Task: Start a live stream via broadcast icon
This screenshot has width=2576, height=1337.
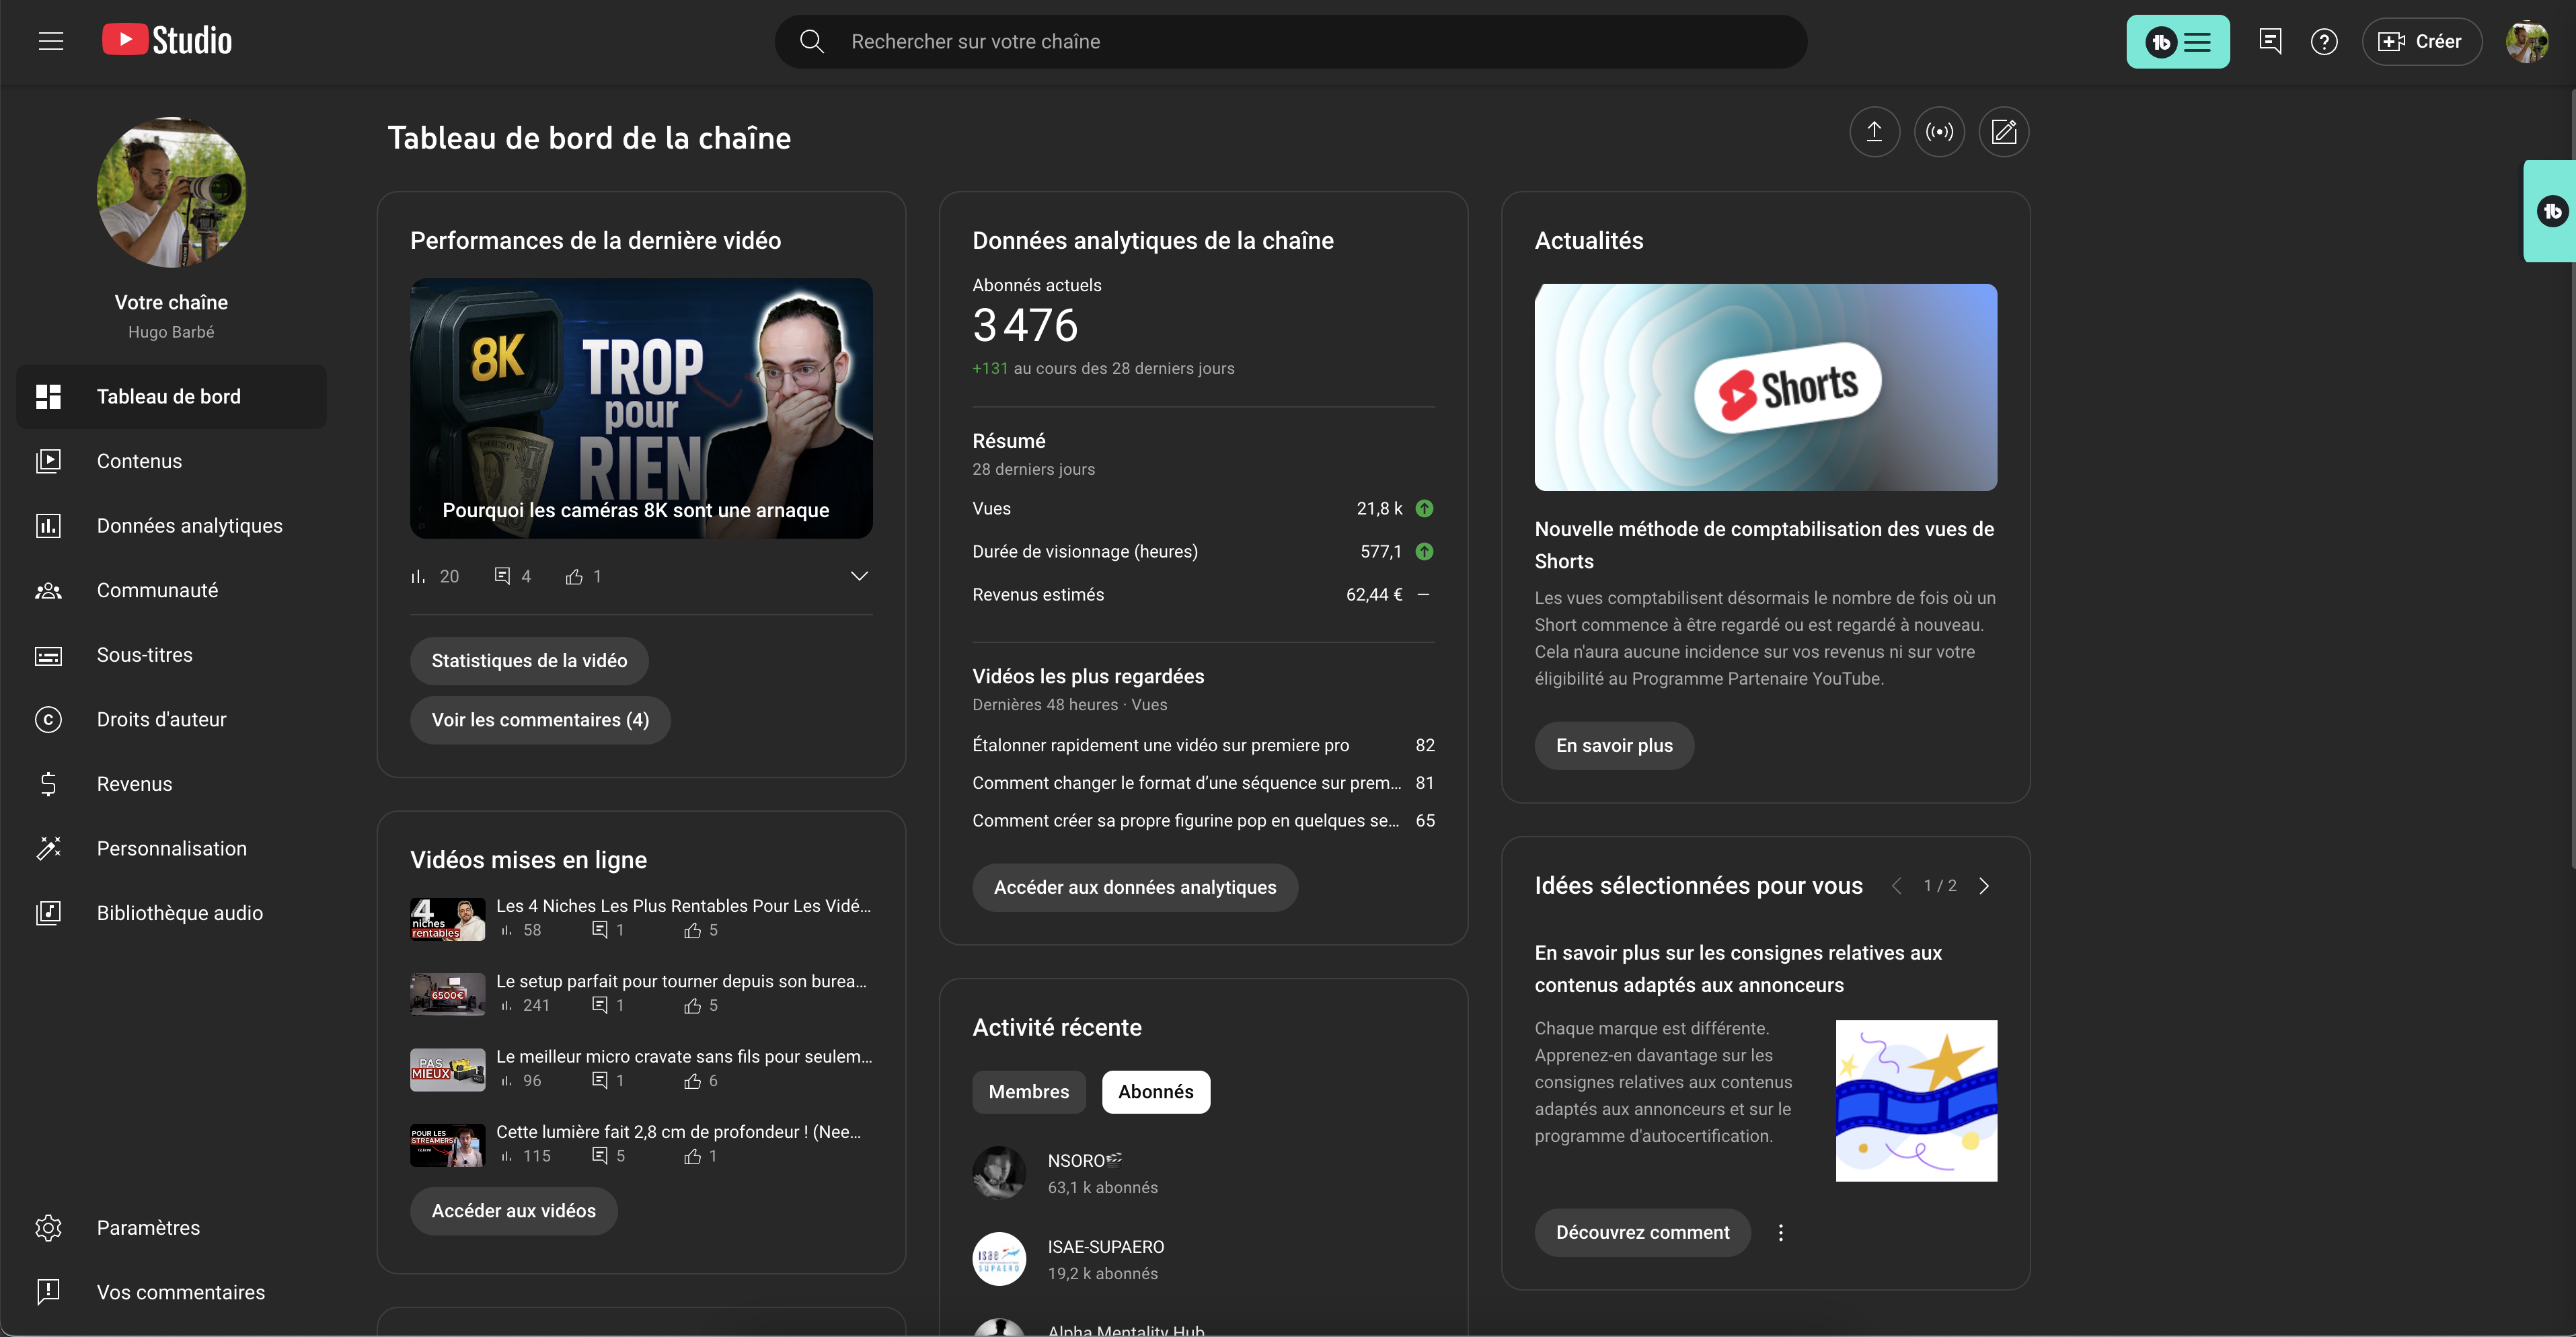Action: [1939, 131]
